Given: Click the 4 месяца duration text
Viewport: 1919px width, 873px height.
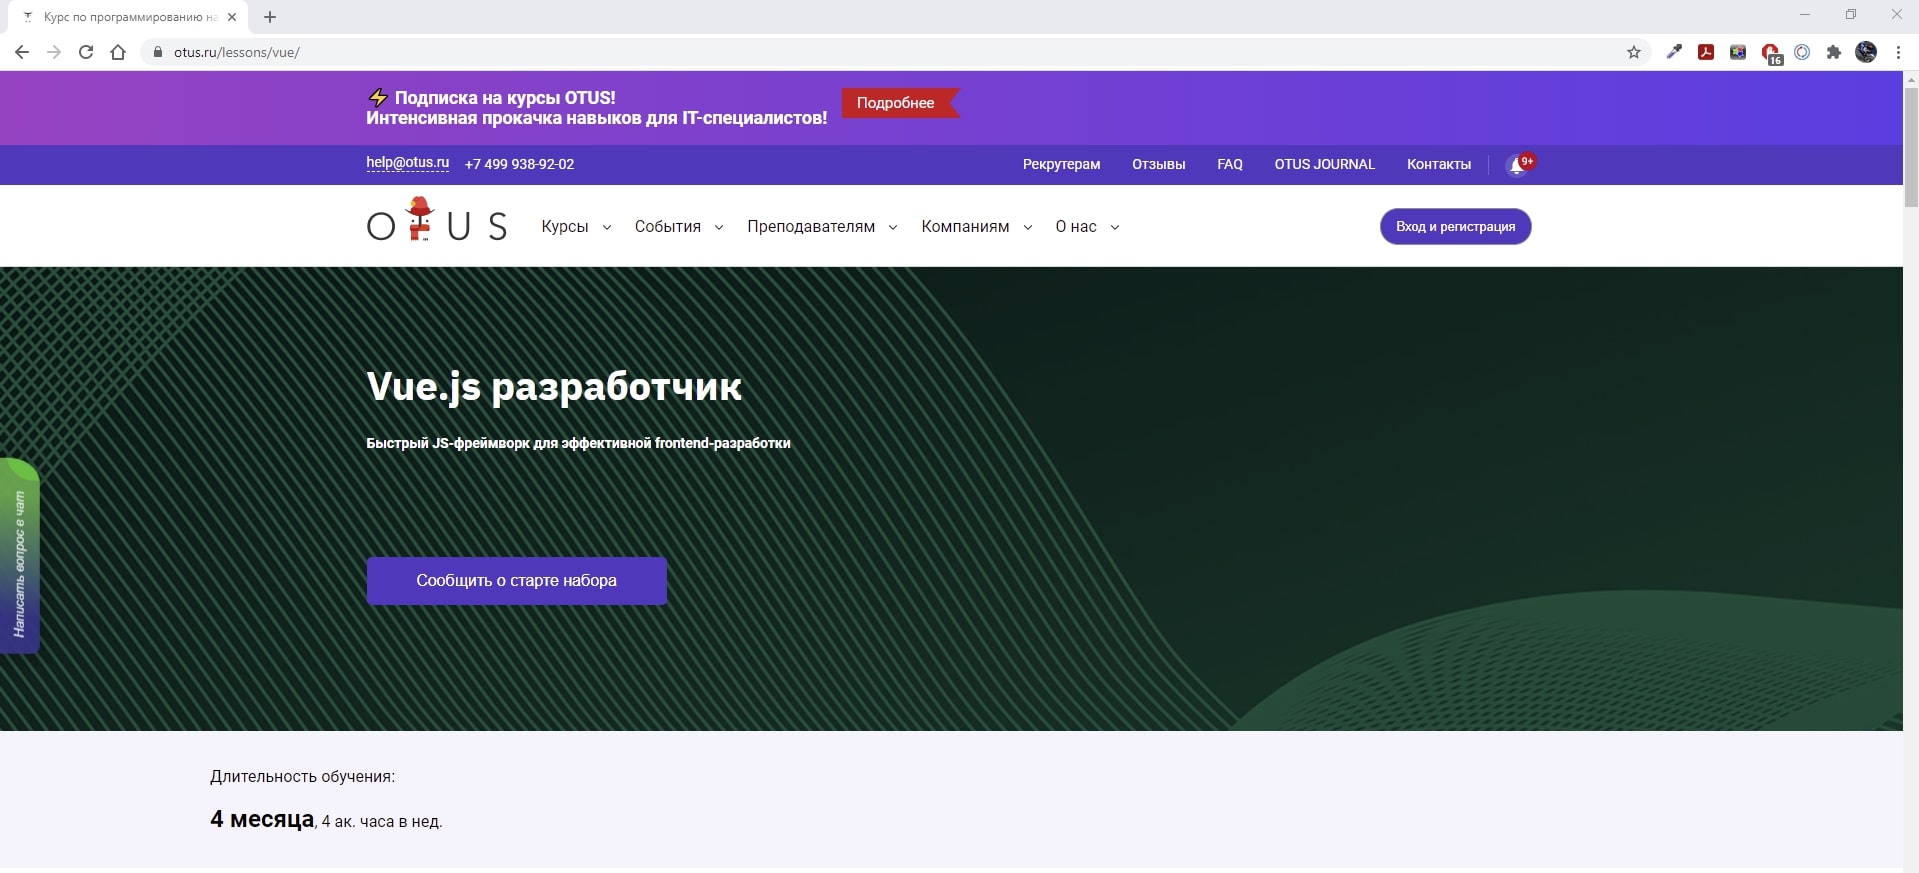Looking at the screenshot, I should click(x=262, y=819).
